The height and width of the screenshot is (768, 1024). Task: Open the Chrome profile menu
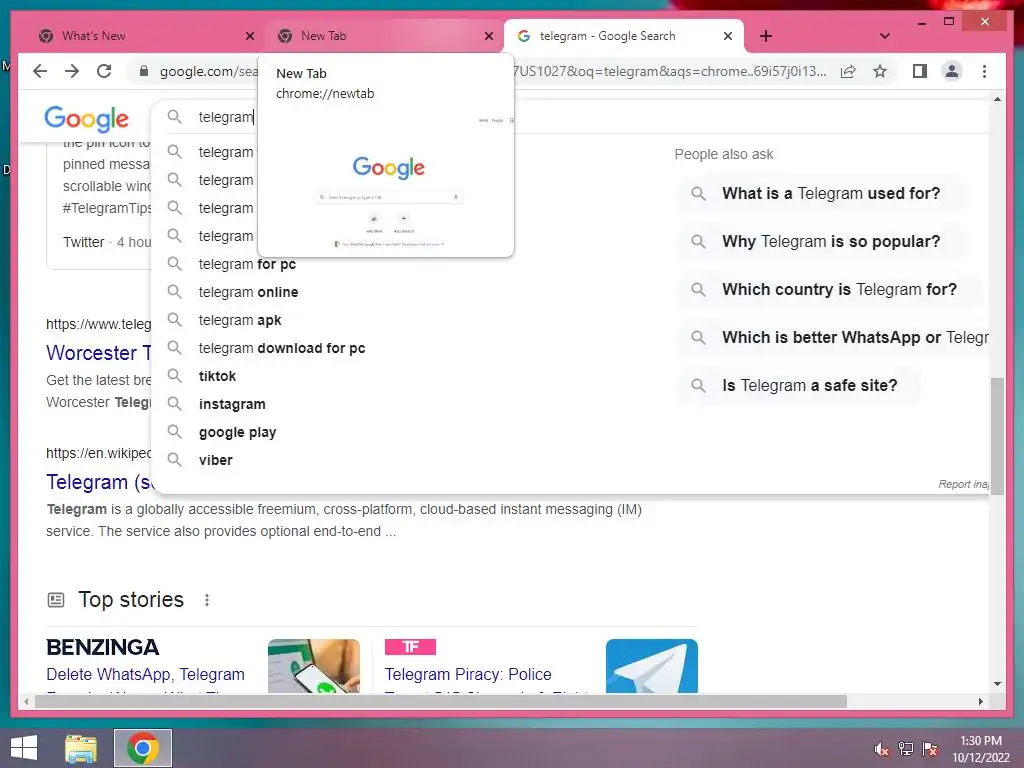coord(952,71)
